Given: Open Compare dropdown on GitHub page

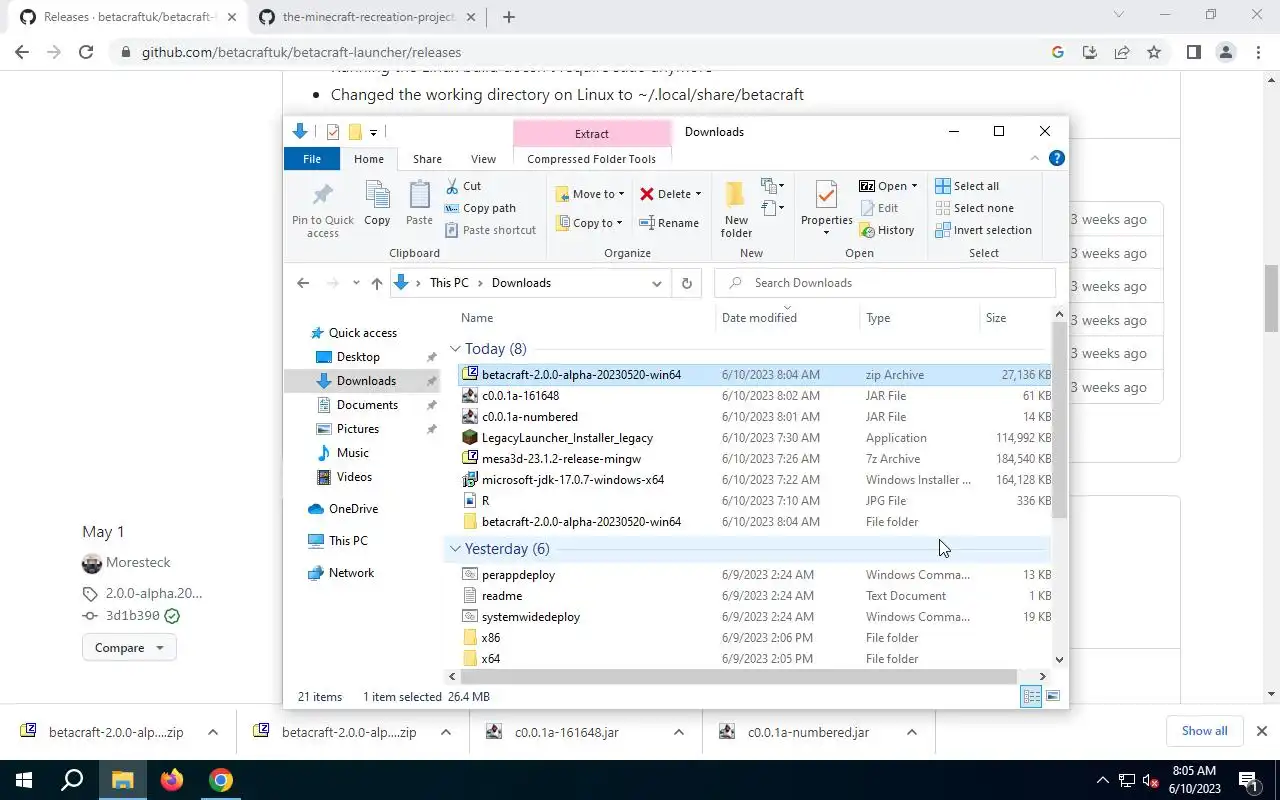Looking at the screenshot, I should coord(129,648).
